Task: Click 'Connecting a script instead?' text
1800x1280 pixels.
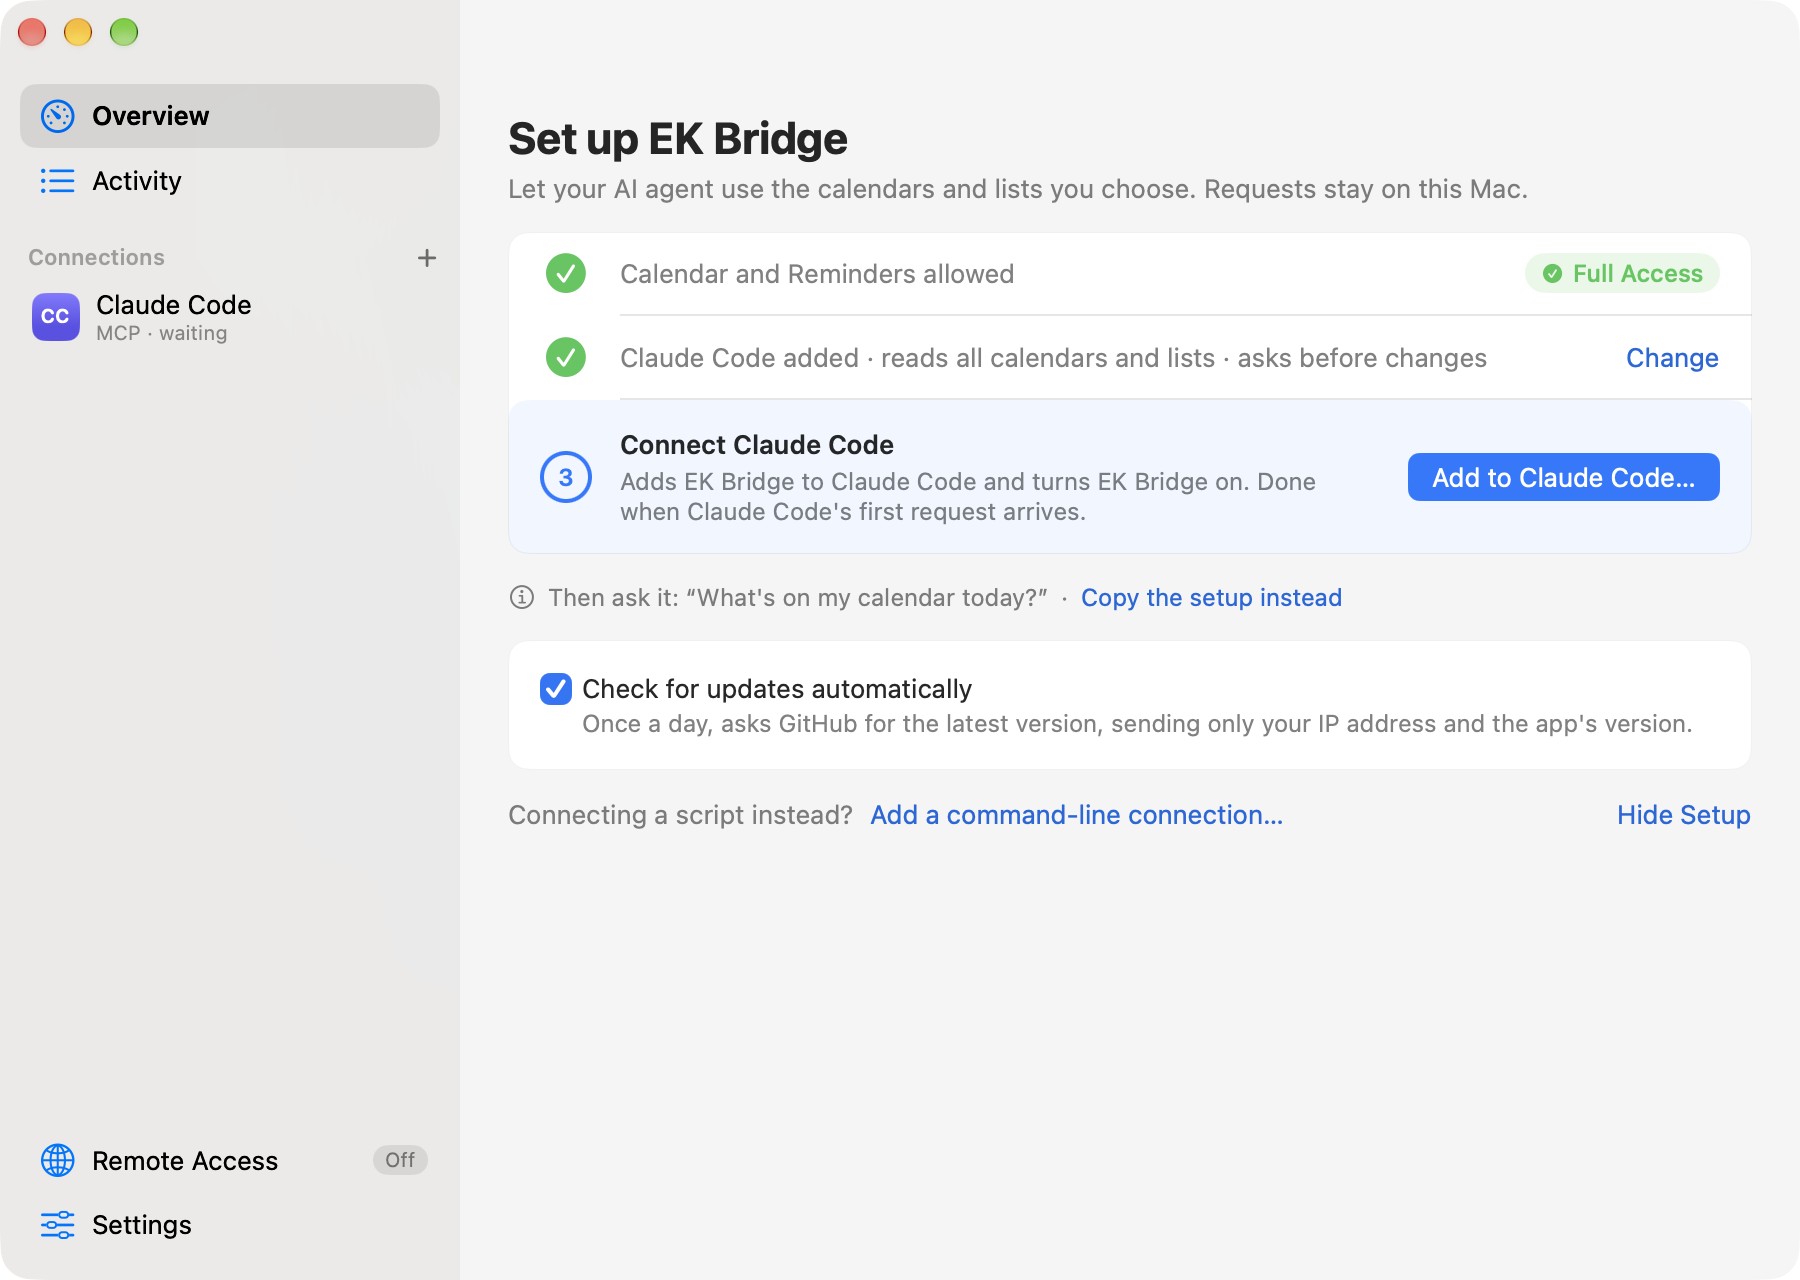Action: click(680, 815)
